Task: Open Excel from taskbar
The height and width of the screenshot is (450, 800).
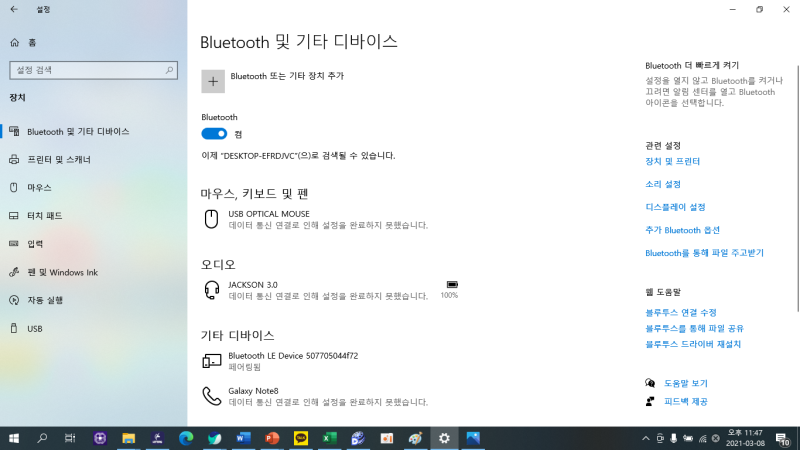Action: pyautogui.click(x=329, y=438)
